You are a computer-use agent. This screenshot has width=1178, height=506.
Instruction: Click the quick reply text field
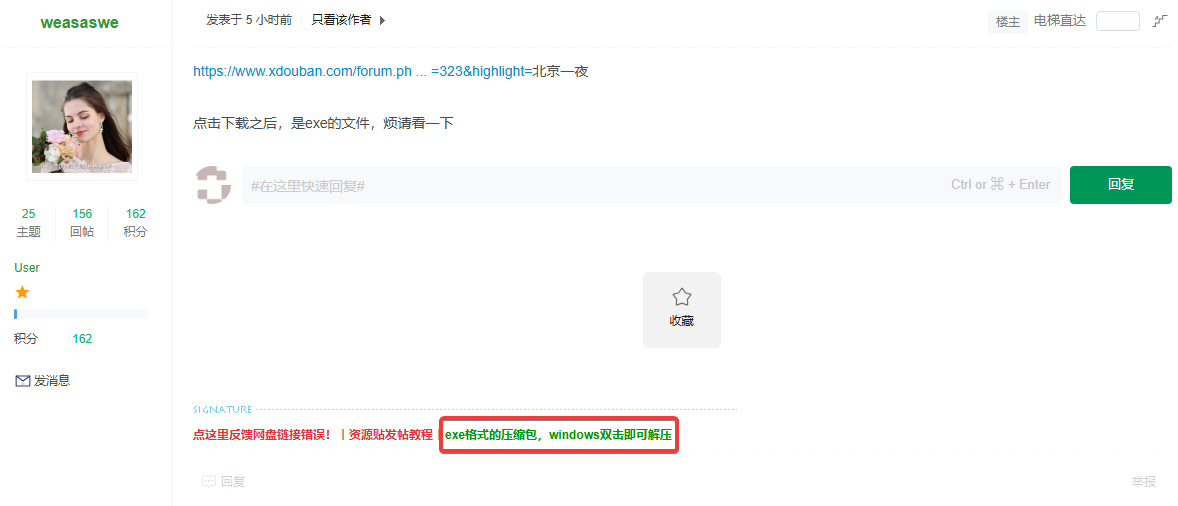[x=651, y=185]
